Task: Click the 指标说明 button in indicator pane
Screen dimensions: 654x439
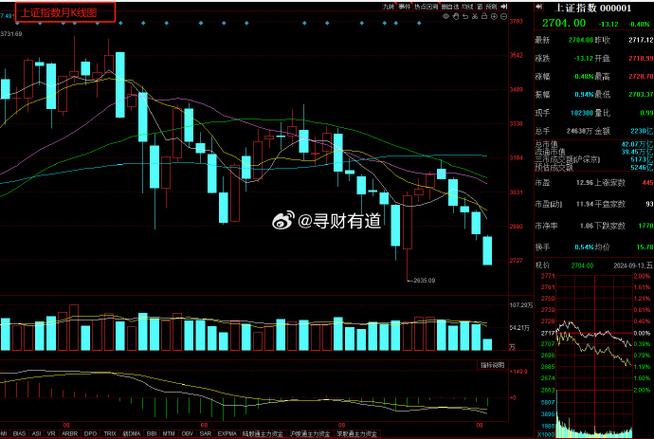Action: coord(492,365)
